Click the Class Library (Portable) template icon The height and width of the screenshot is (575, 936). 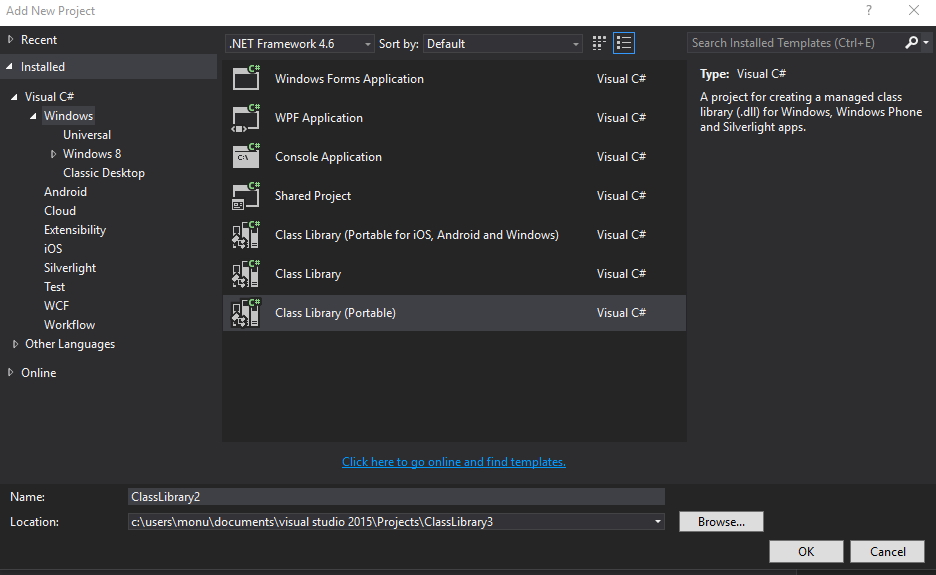(246, 313)
